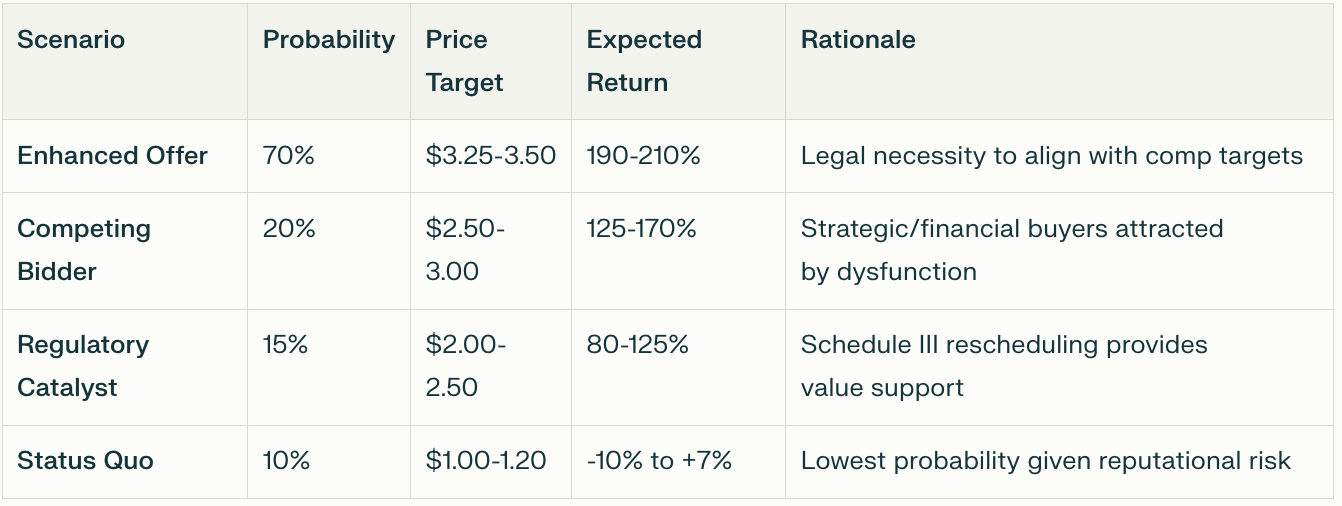This screenshot has height=506, width=1342.
Task: Click the Probability column header
Action: (x=328, y=40)
